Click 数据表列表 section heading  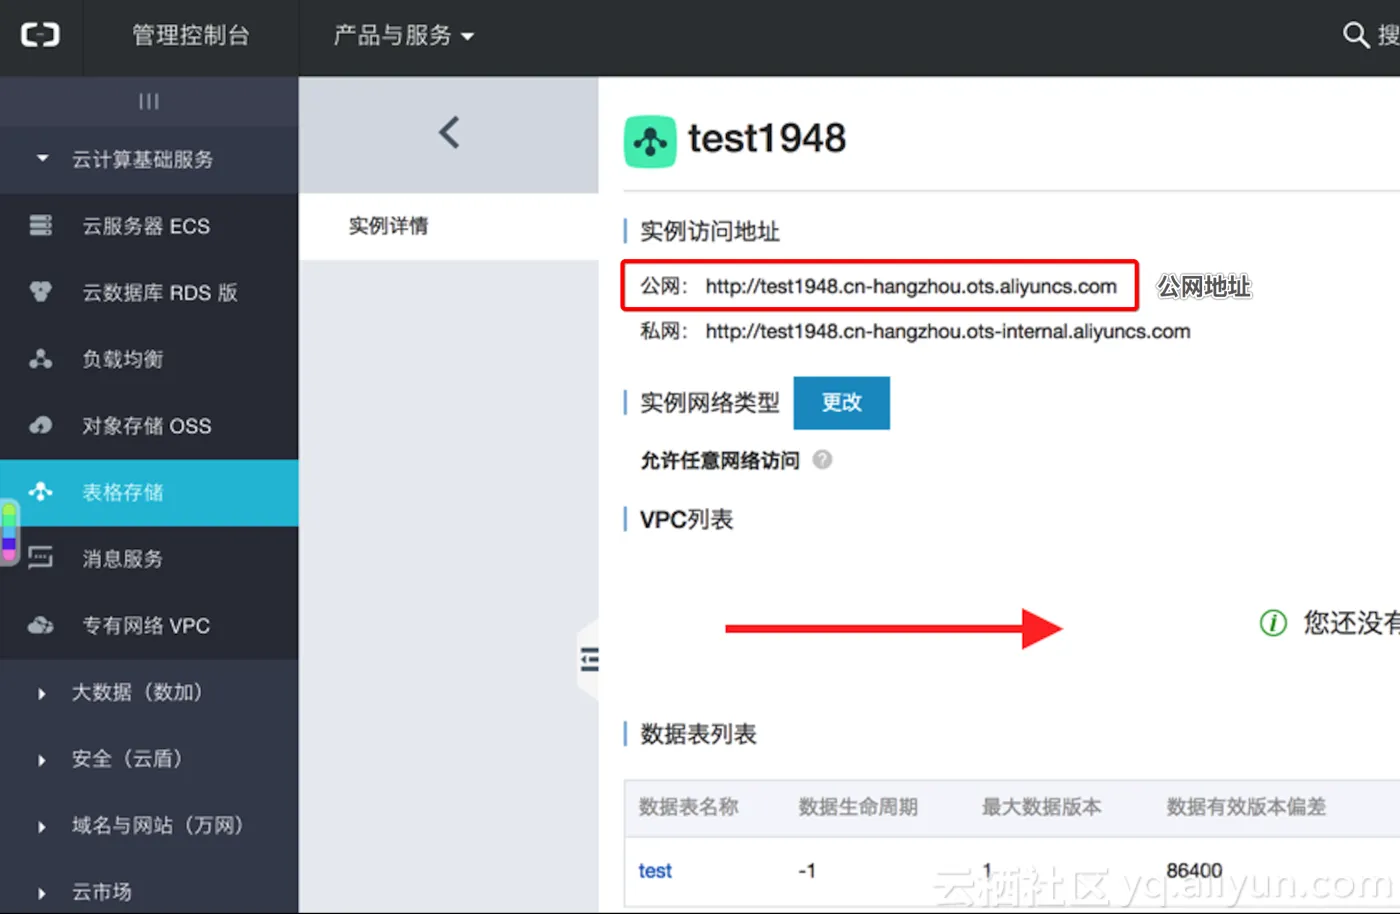tap(699, 735)
